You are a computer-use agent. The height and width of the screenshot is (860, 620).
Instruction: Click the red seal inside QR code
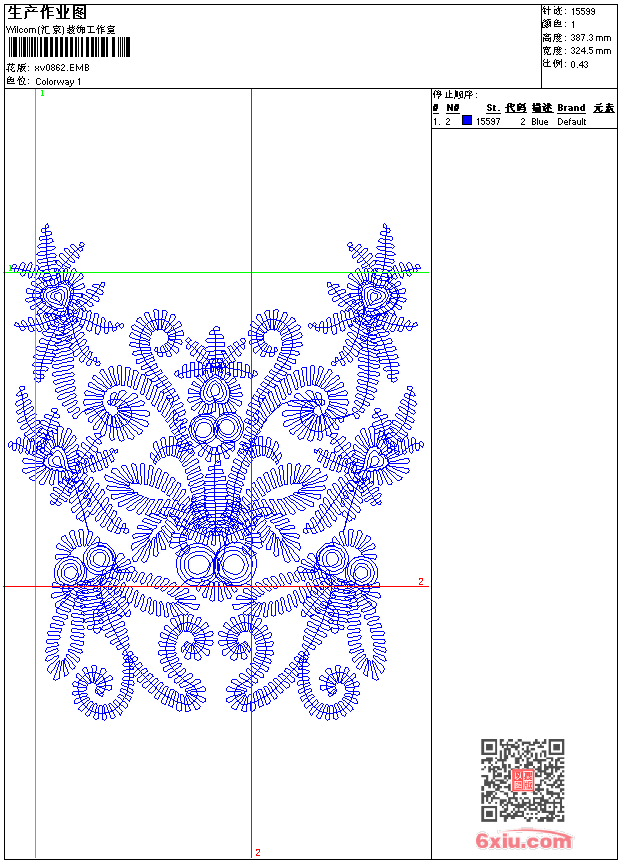coord(522,781)
